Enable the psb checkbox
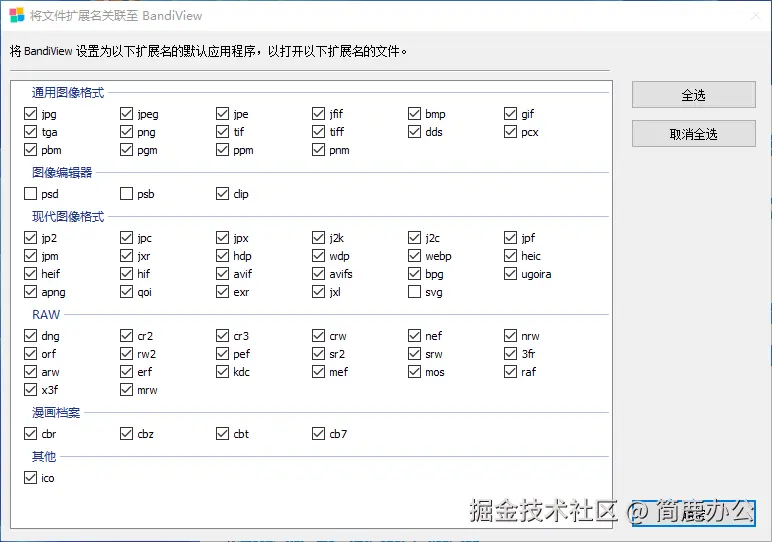The width and height of the screenshot is (772, 542). (x=127, y=193)
